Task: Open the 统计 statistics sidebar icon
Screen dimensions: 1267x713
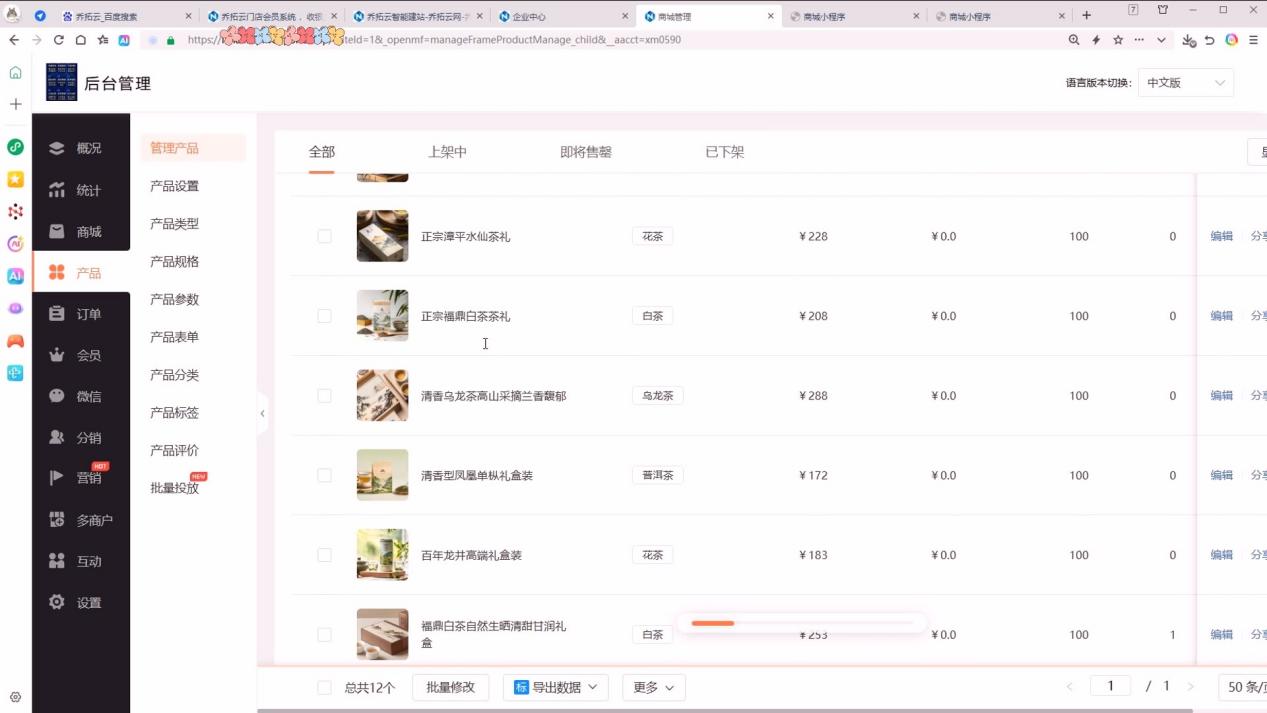Action: (57, 190)
